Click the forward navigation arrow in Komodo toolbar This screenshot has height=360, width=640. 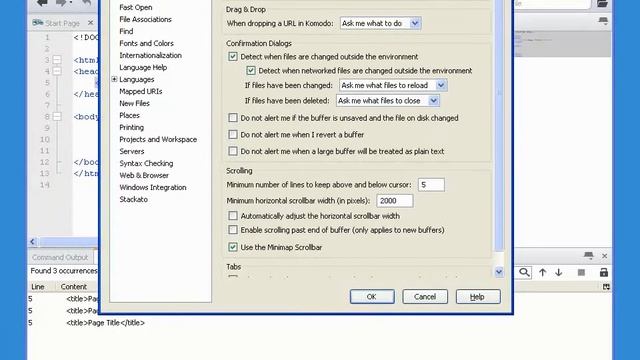pos(61,3)
